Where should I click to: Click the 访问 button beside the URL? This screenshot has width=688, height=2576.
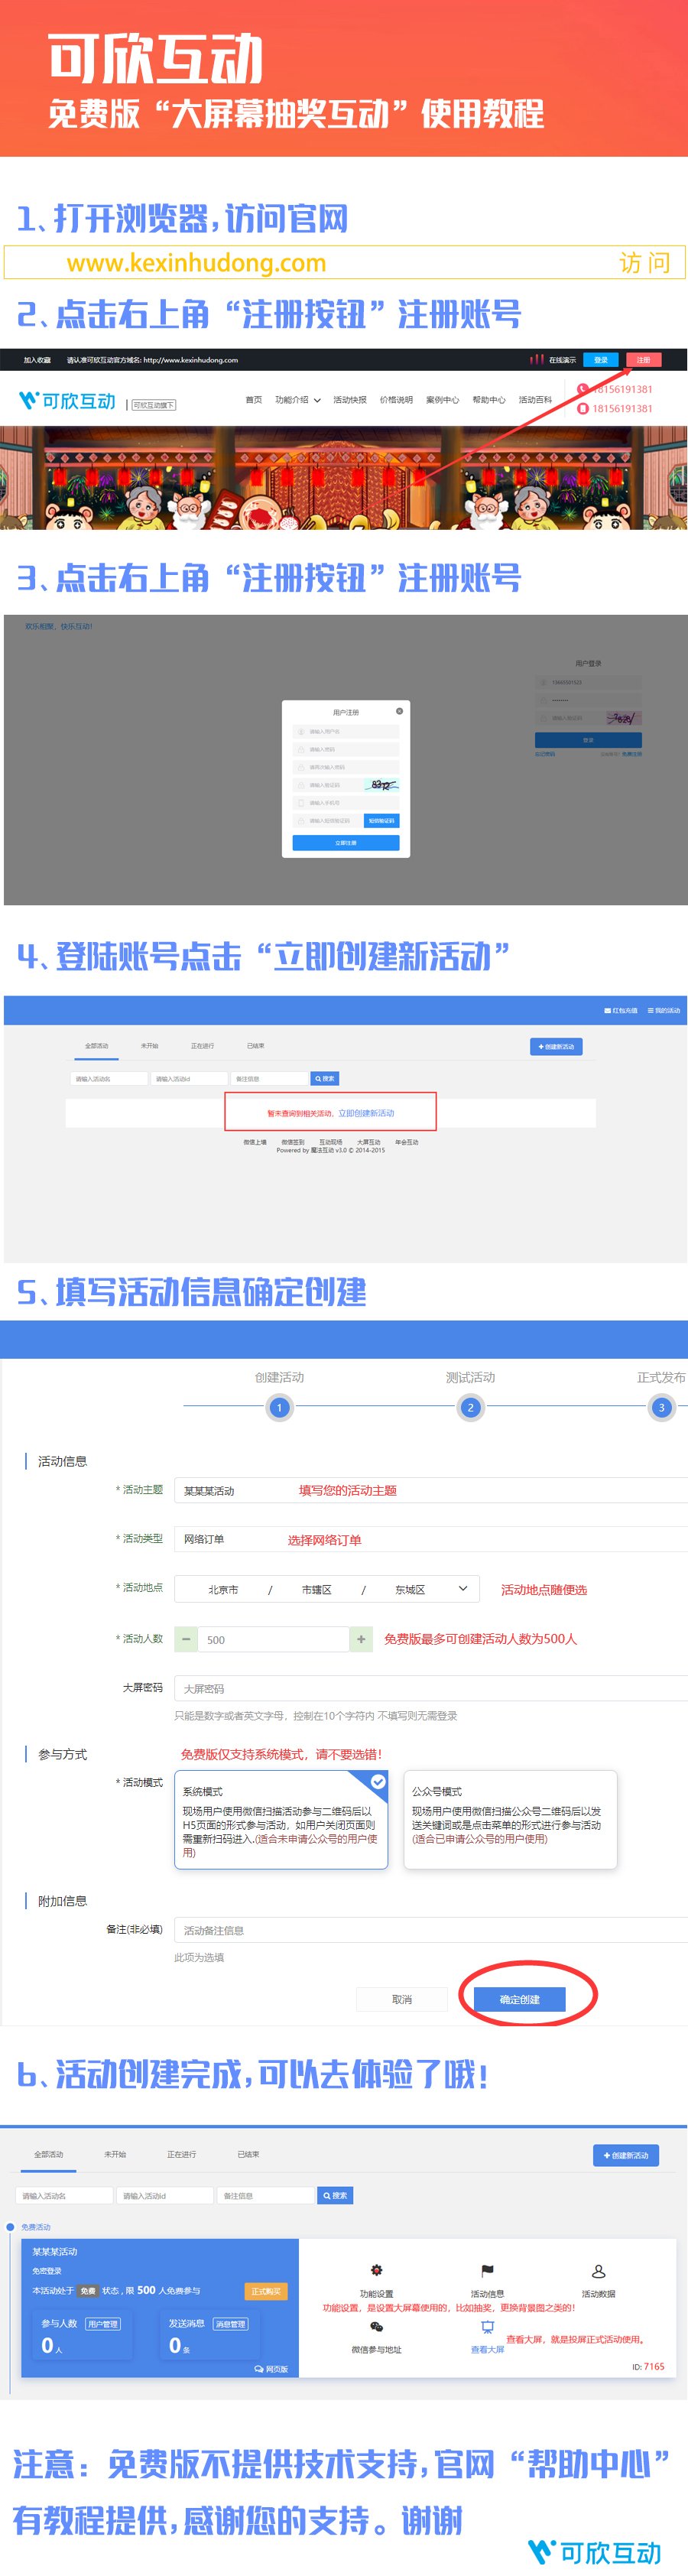[x=645, y=262]
